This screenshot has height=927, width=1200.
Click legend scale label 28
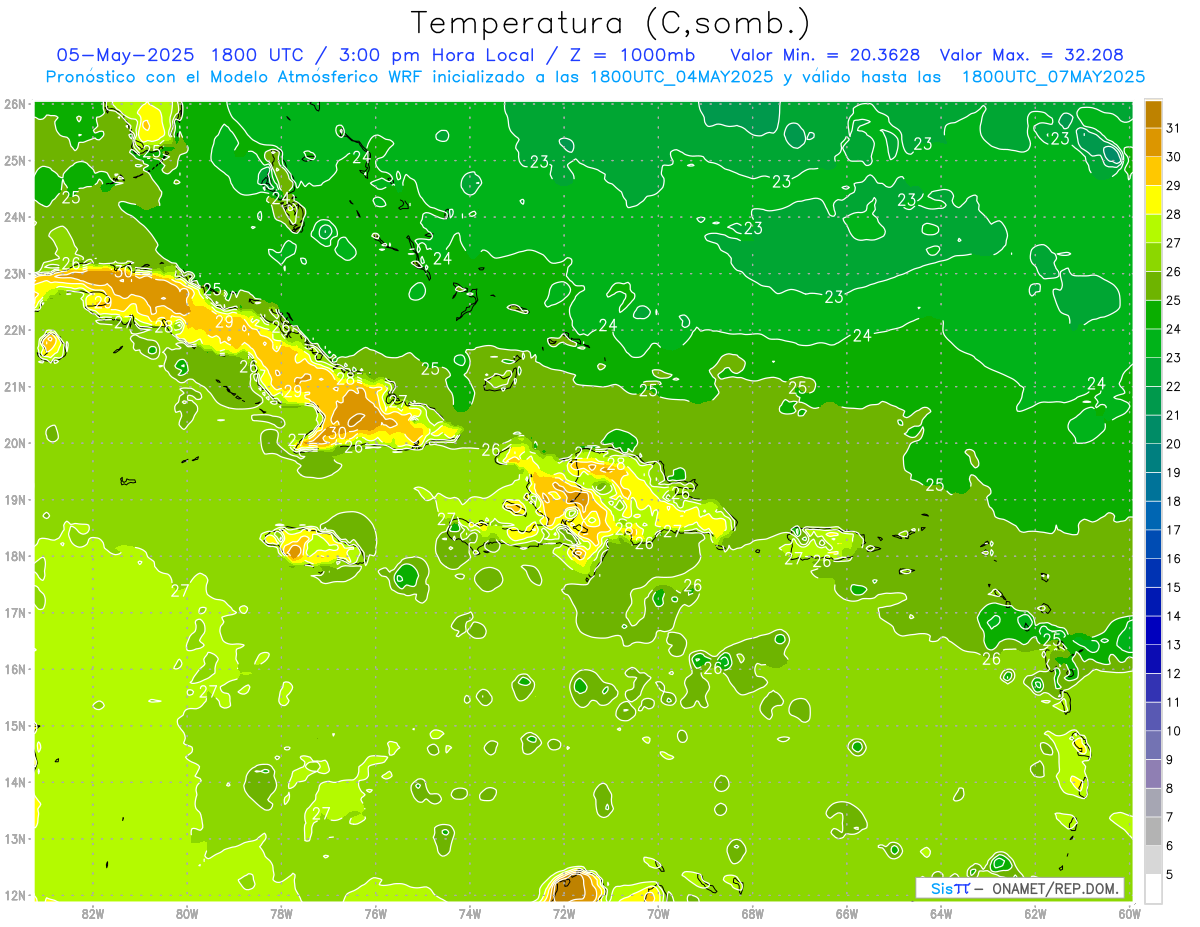tap(1174, 214)
